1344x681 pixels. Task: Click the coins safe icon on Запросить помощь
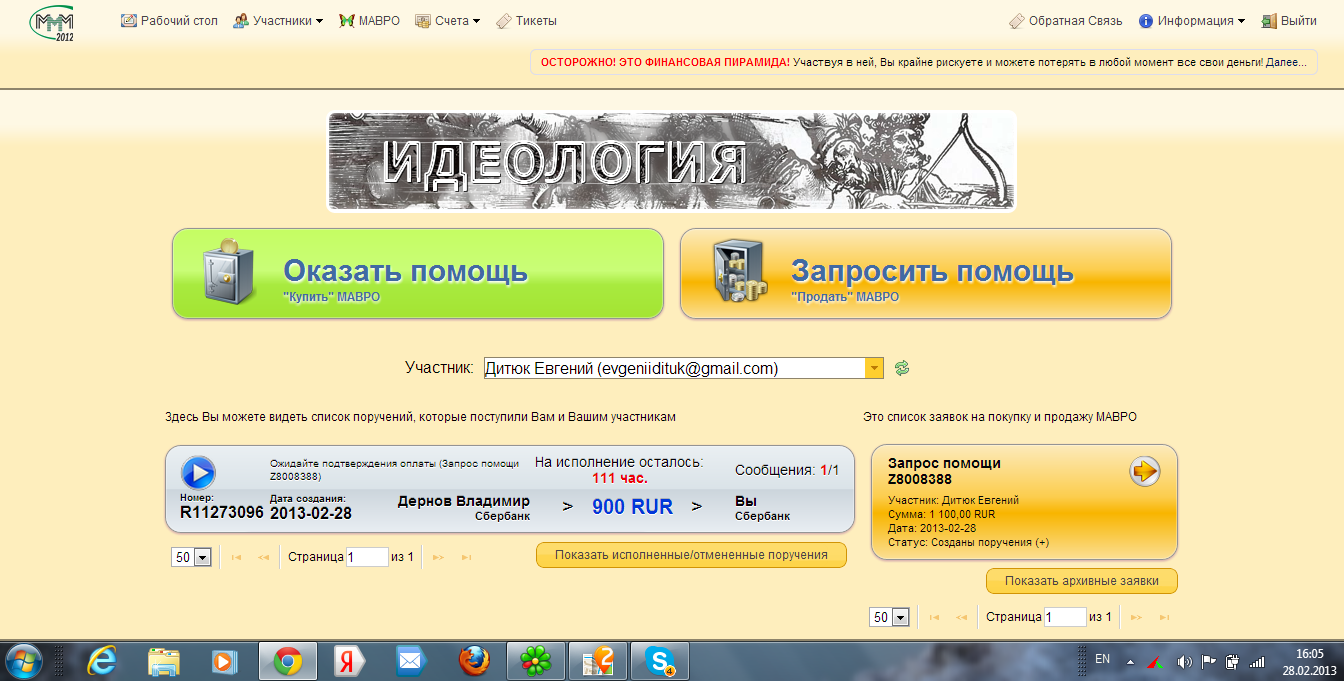click(x=739, y=270)
